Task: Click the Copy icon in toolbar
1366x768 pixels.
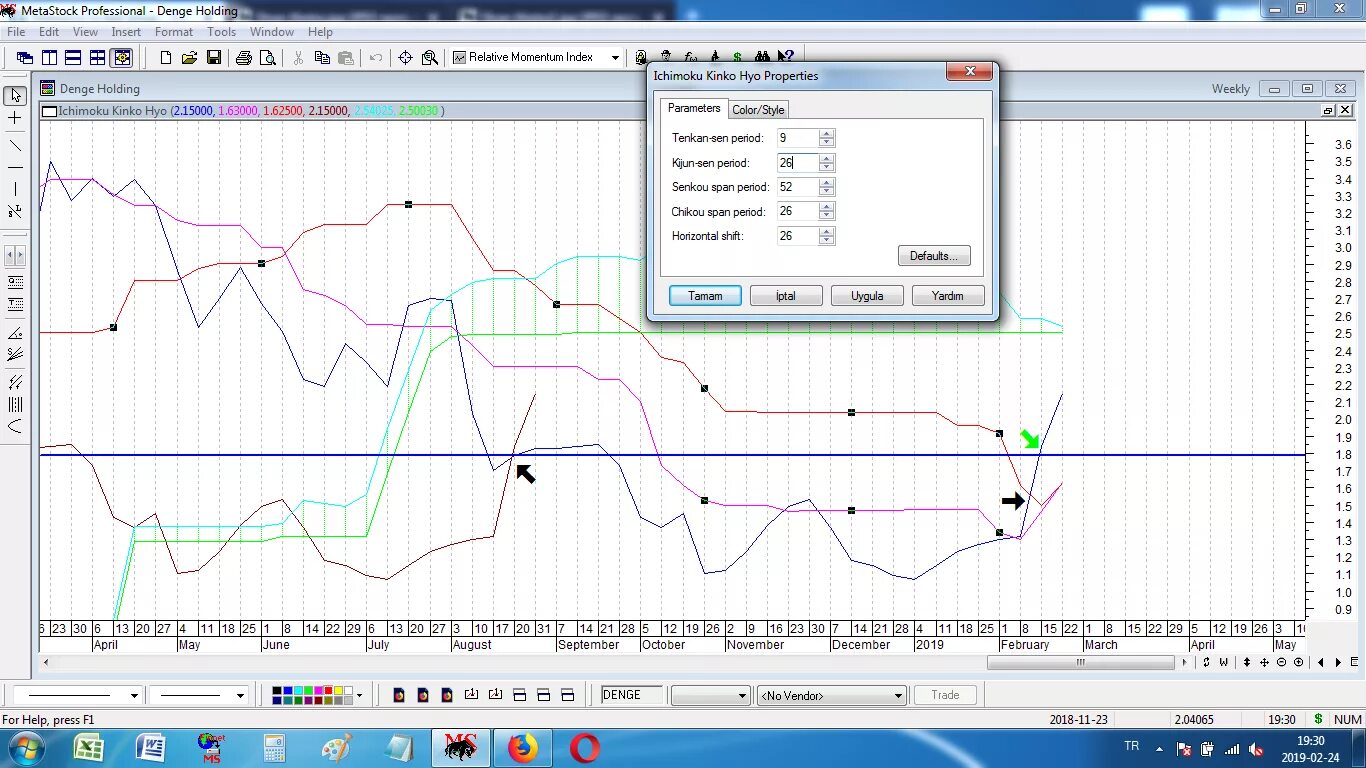Action: tap(322, 58)
